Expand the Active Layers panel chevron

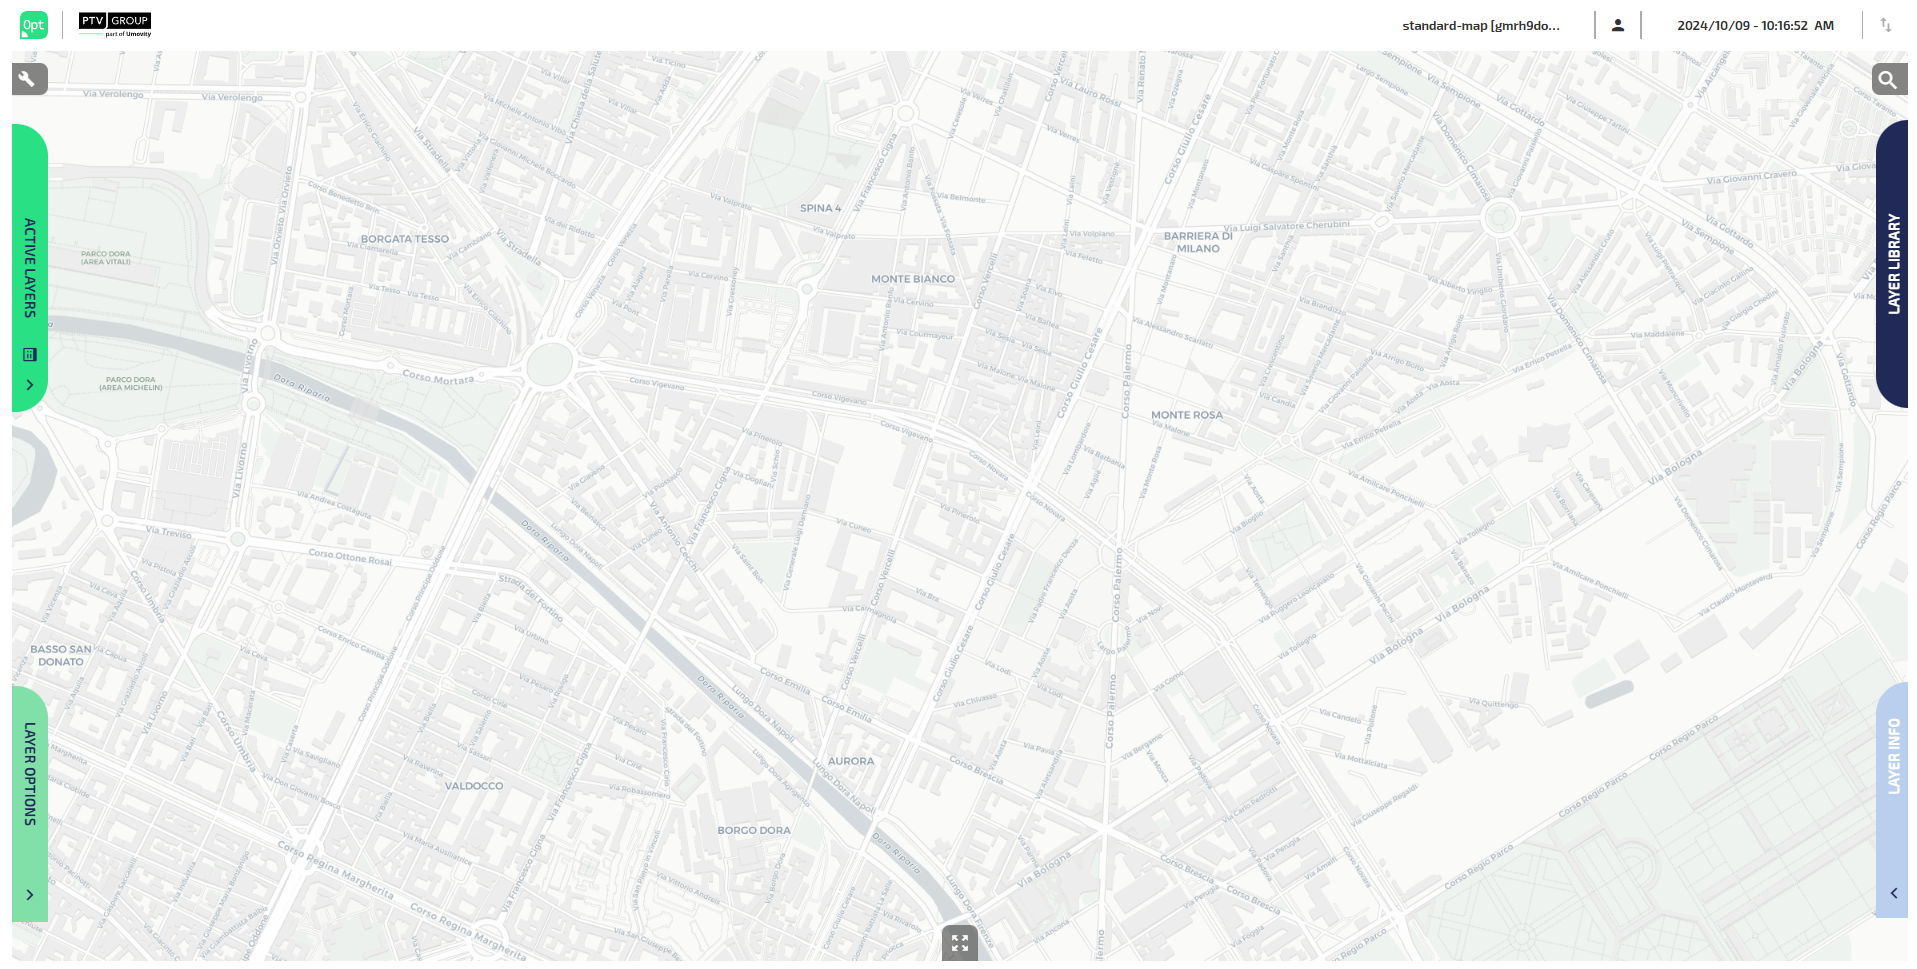click(x=30, y=385)
